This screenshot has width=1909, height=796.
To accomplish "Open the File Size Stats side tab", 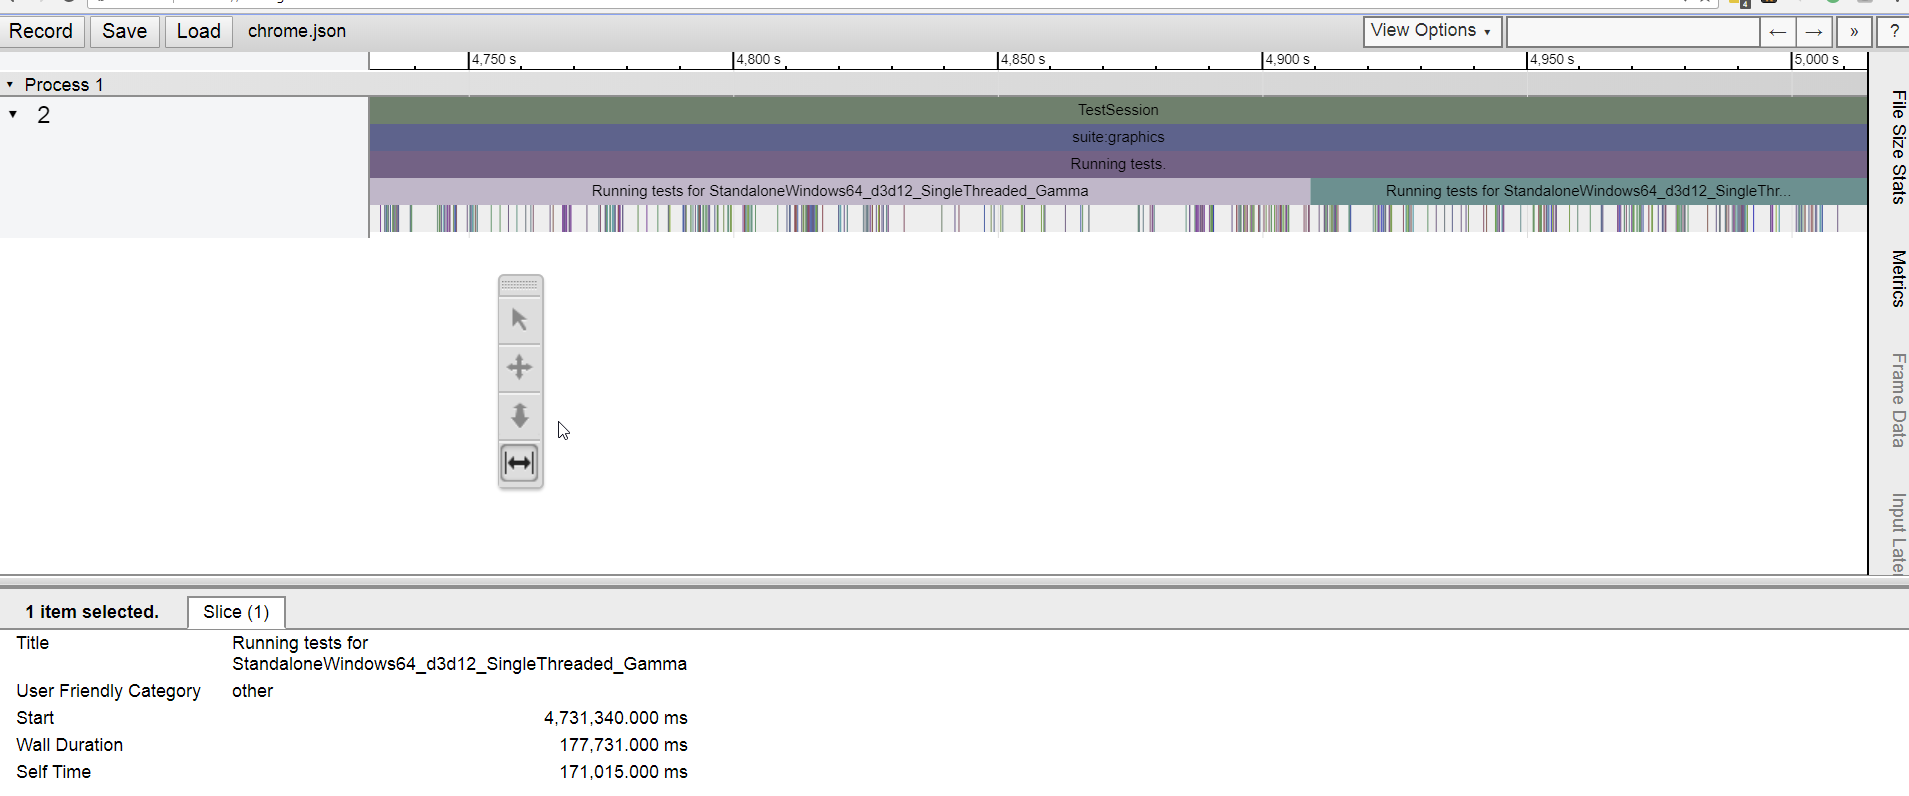I will (1898, 147).
